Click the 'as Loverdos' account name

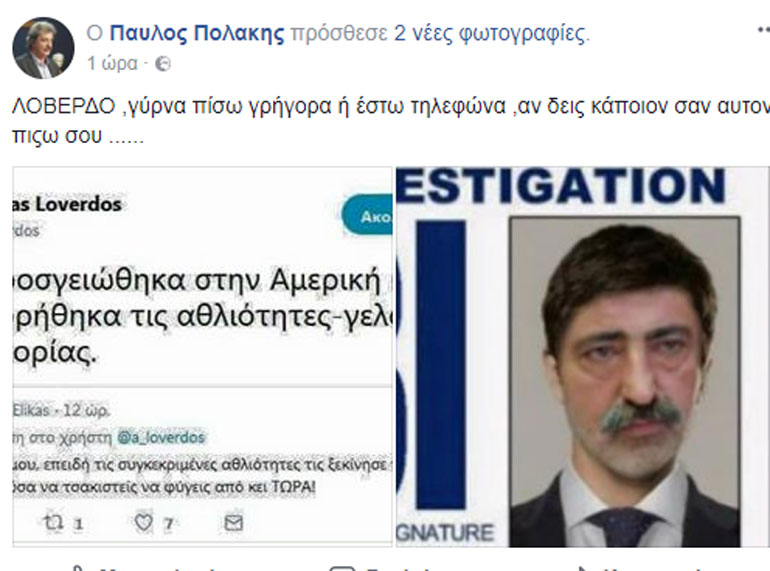[67, 204]
